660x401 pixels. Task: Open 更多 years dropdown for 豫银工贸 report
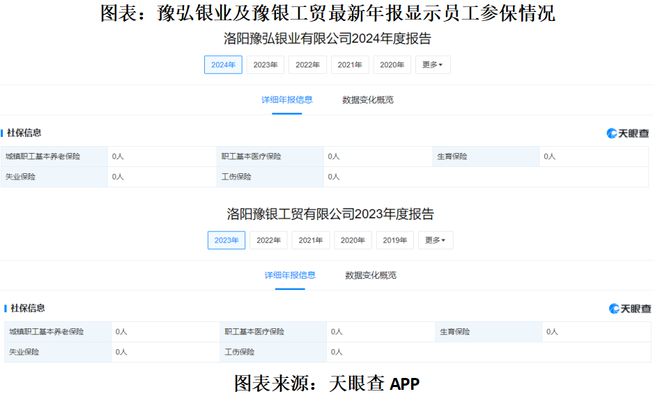(x=436, y=240)
